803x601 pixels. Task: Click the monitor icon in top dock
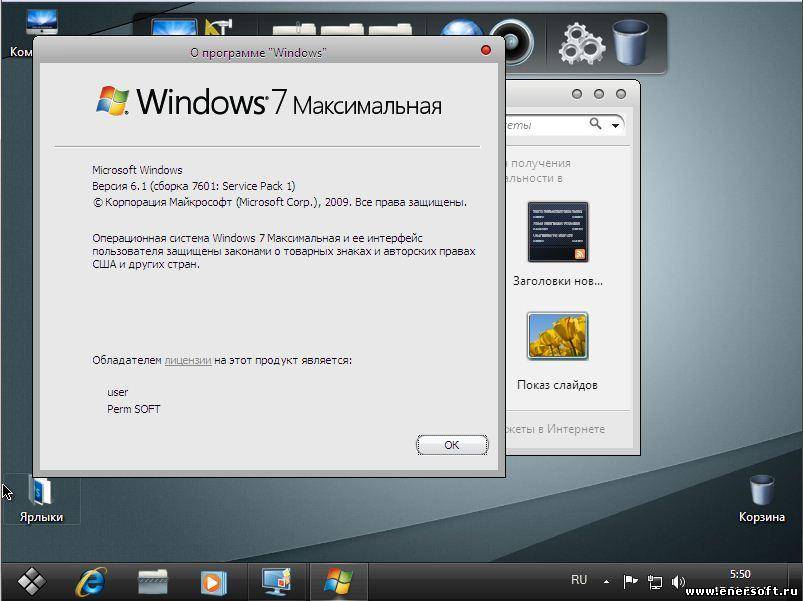tap(174, 27)
